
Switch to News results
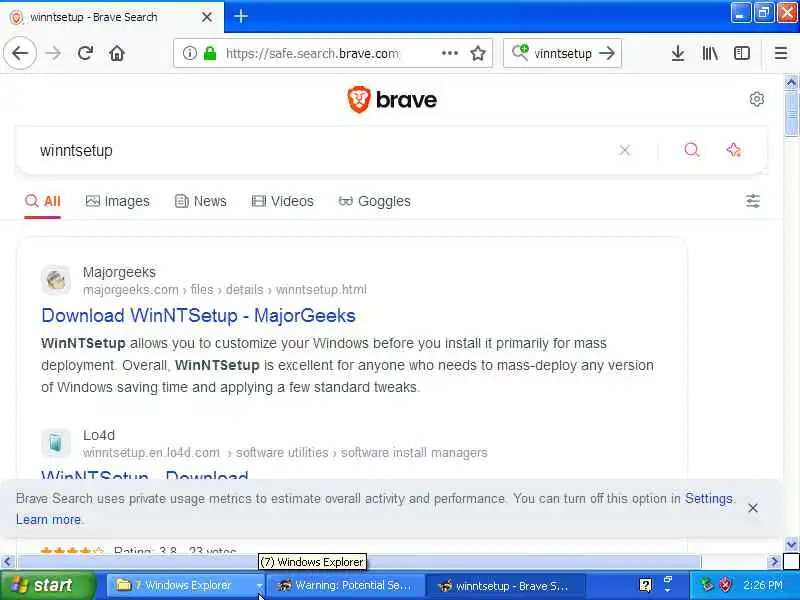pyautogui.click(x=201, y=201)
